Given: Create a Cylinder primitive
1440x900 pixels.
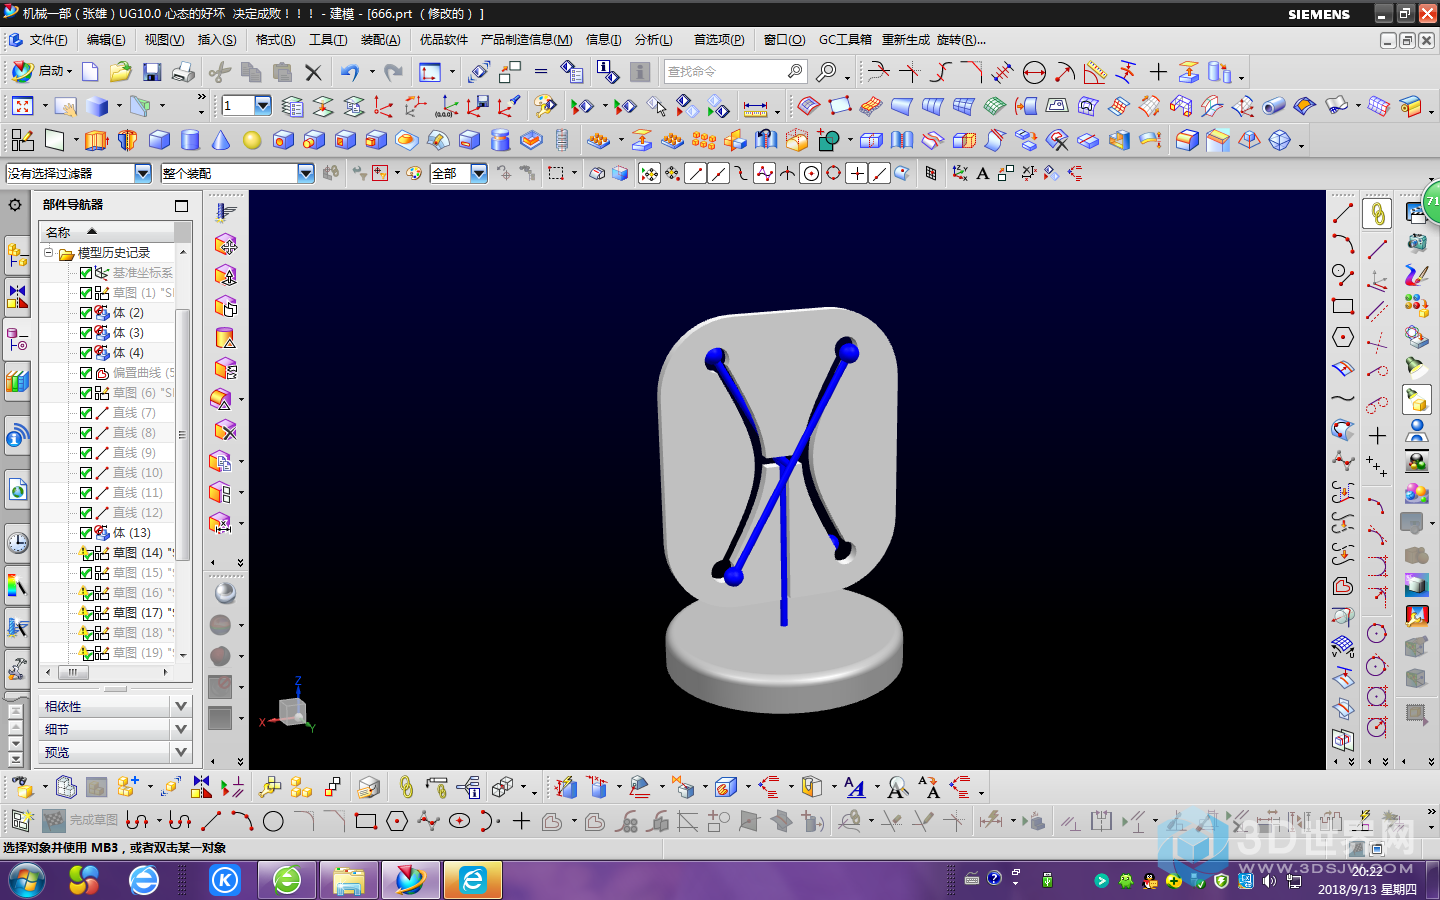Looking at the screenshot, I should coord(190,140).
